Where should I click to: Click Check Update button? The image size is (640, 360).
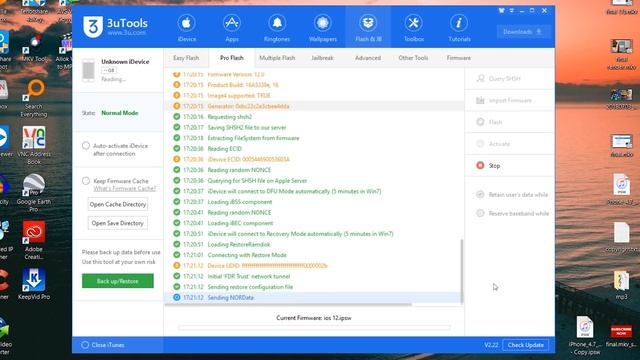525,345
